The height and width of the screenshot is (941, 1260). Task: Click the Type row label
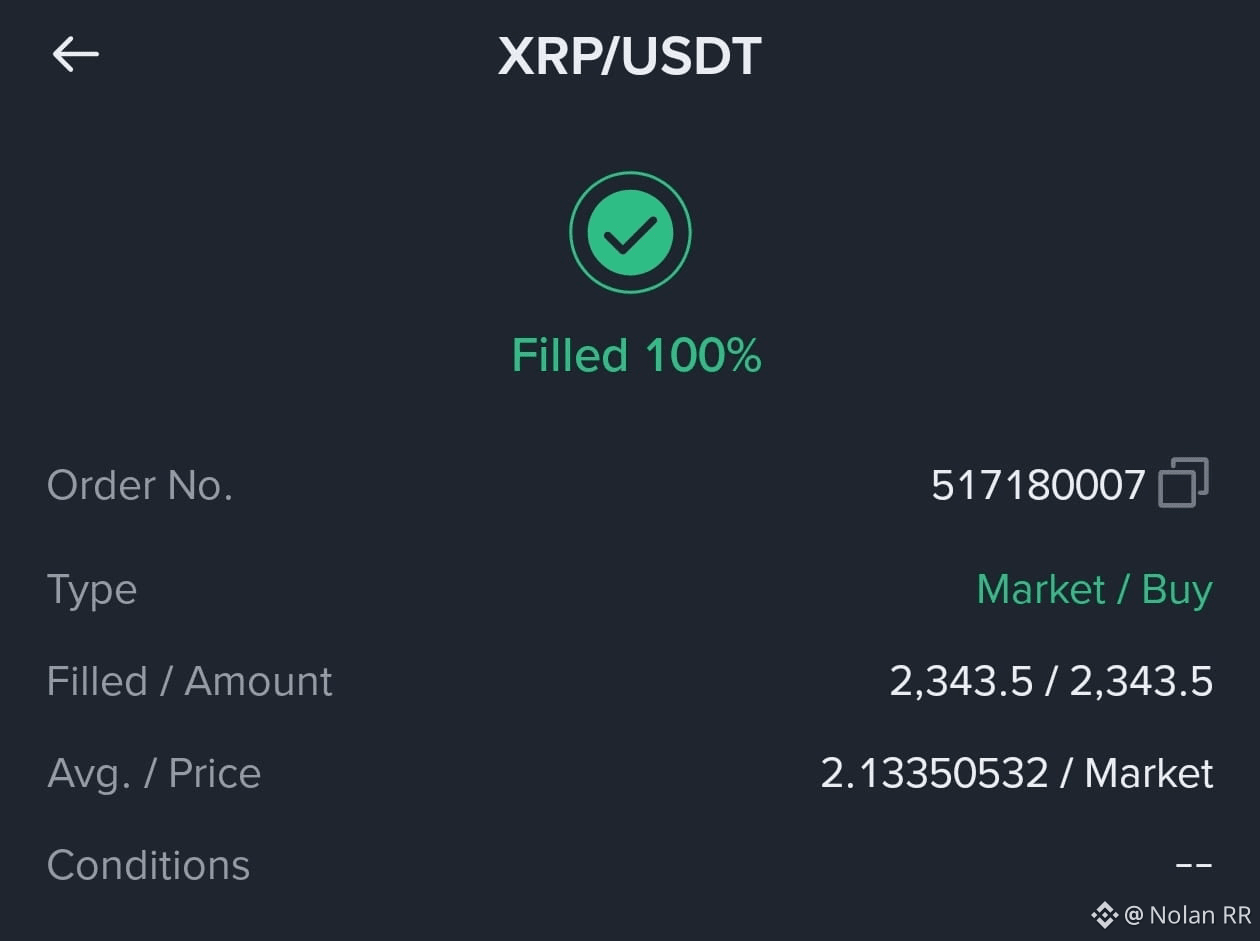pos(91,589)
